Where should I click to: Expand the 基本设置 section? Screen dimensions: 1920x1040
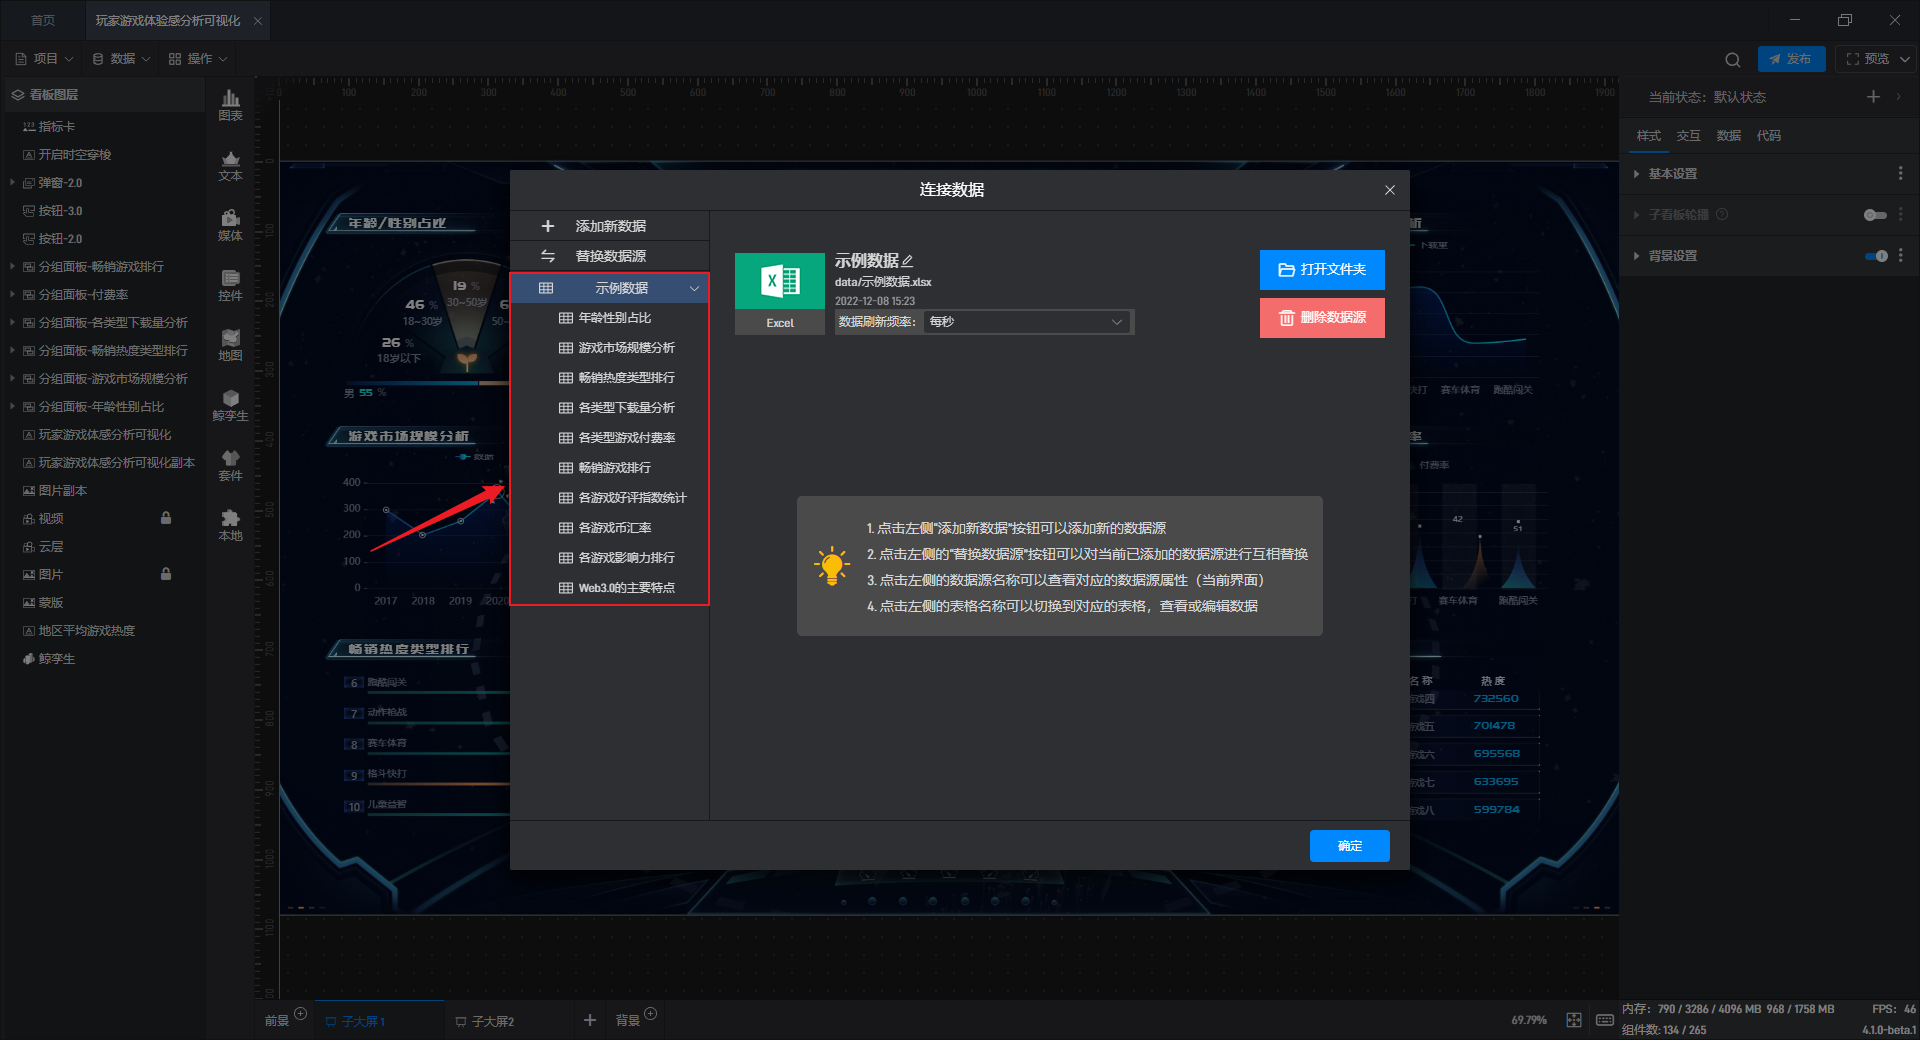click(1637, 174)
